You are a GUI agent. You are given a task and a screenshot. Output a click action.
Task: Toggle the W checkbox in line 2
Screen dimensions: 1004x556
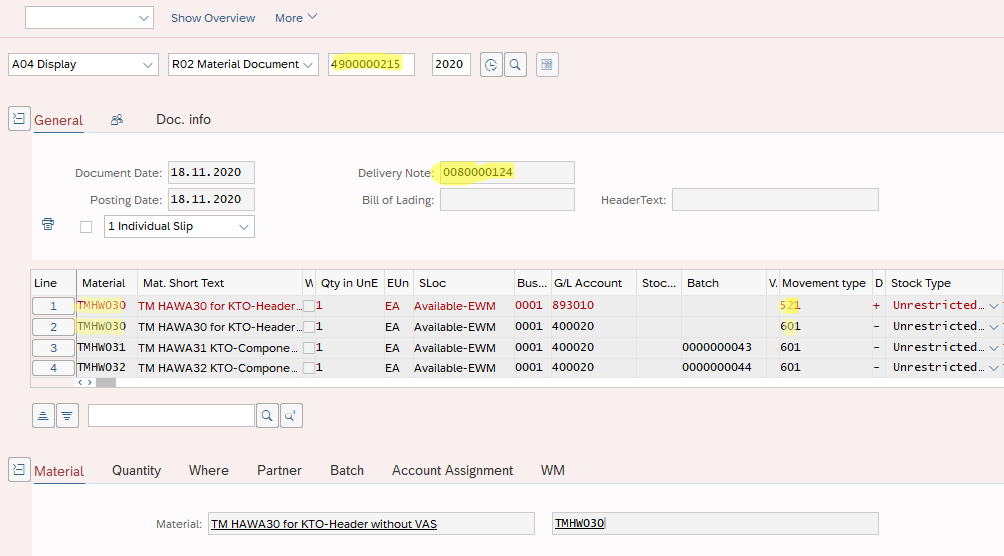pyautogui.click(x=309, y=327)
